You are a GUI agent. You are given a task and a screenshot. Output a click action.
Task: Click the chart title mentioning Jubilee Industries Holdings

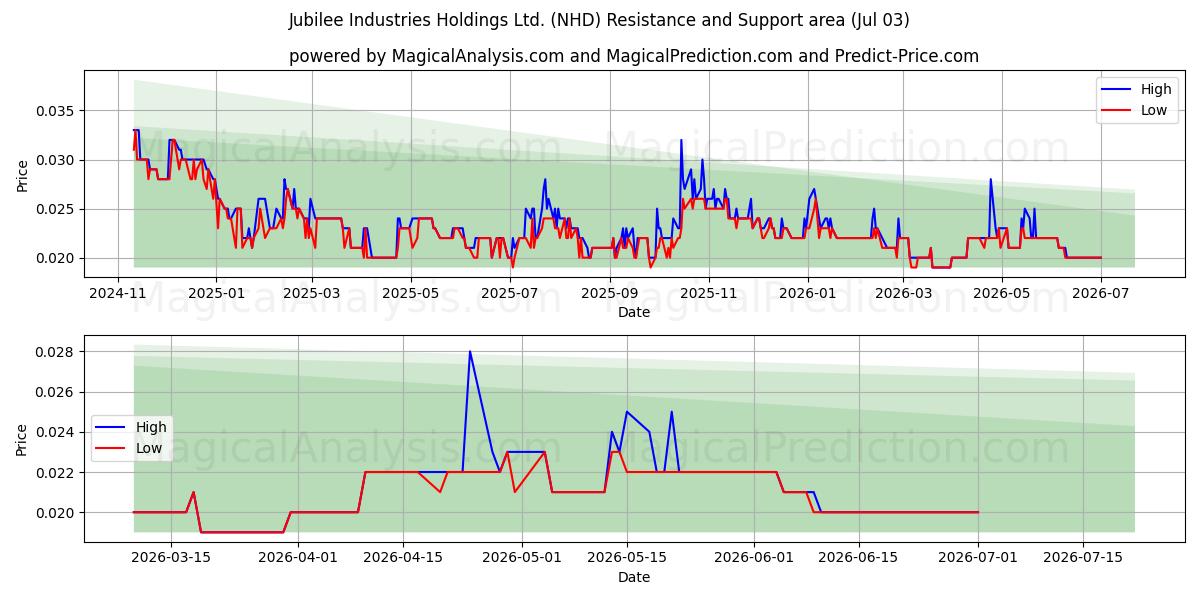[599, 20]
